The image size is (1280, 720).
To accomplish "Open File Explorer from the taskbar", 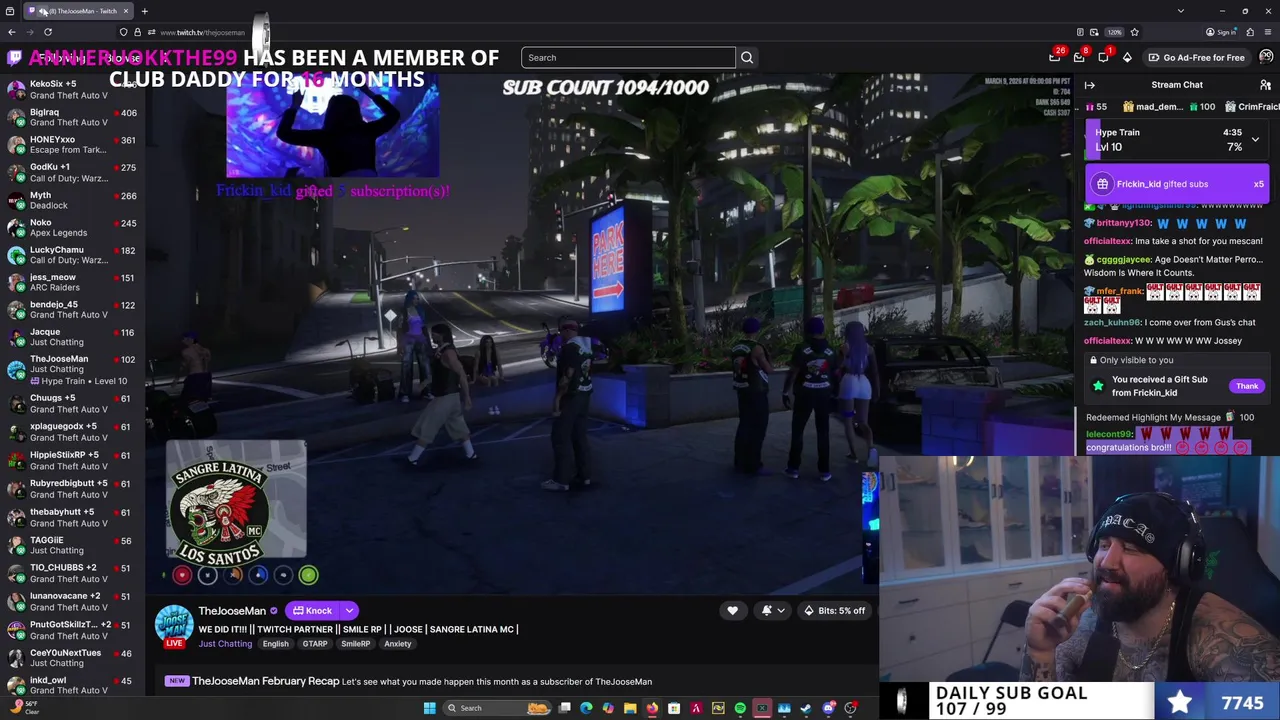I will point(630,708).
